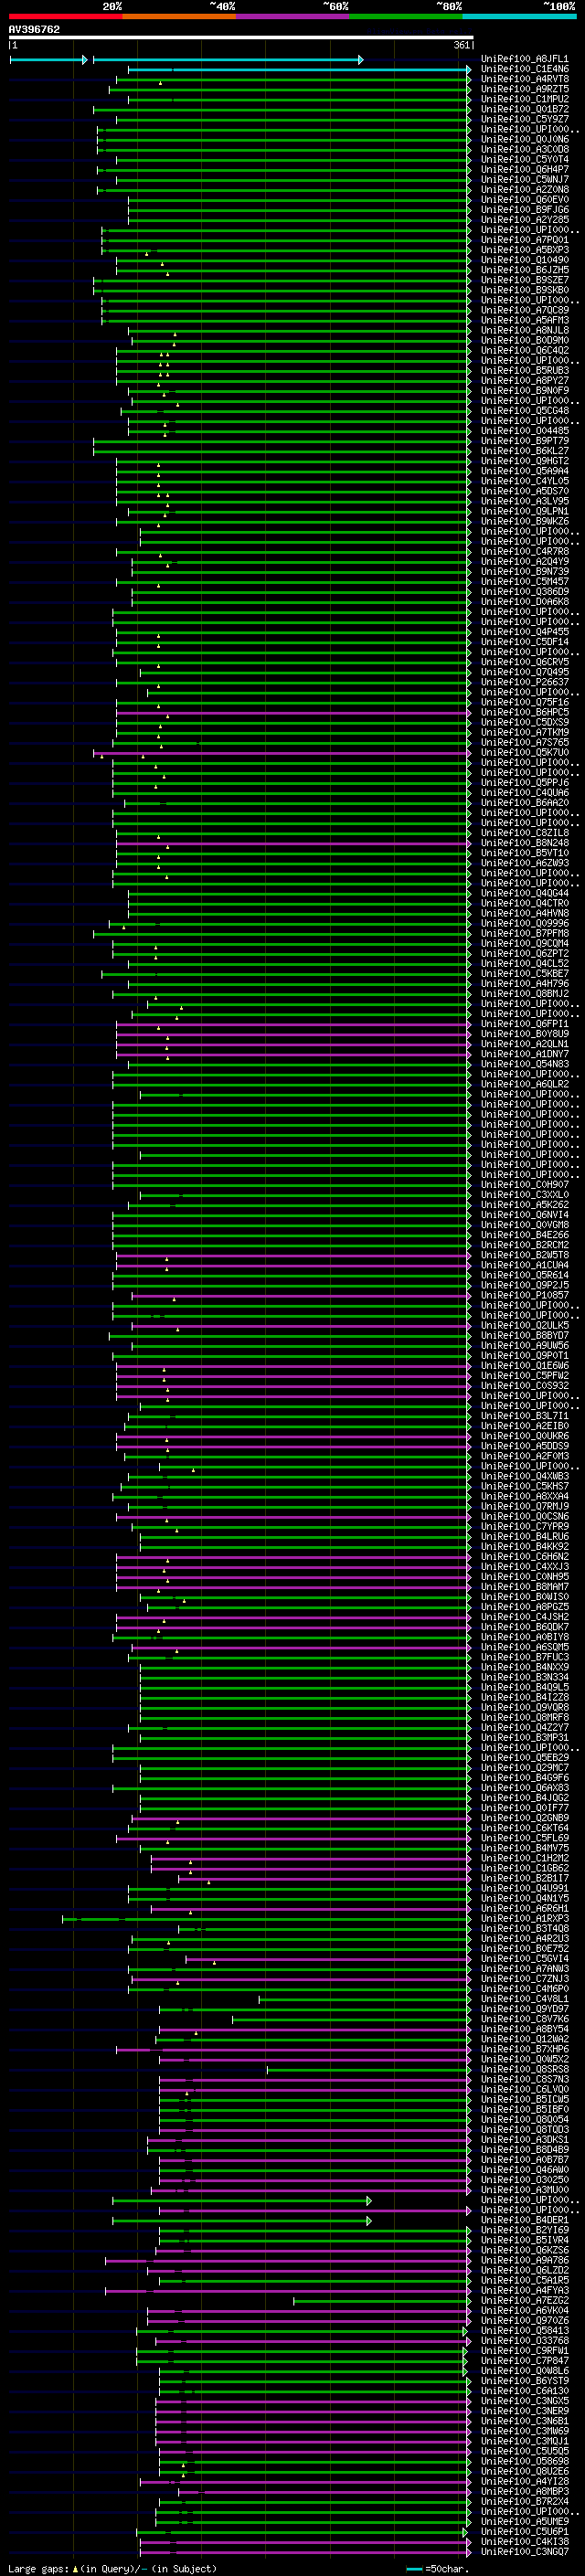Select the UniRef100_Q58413 label

click(x=525, y=2330)
